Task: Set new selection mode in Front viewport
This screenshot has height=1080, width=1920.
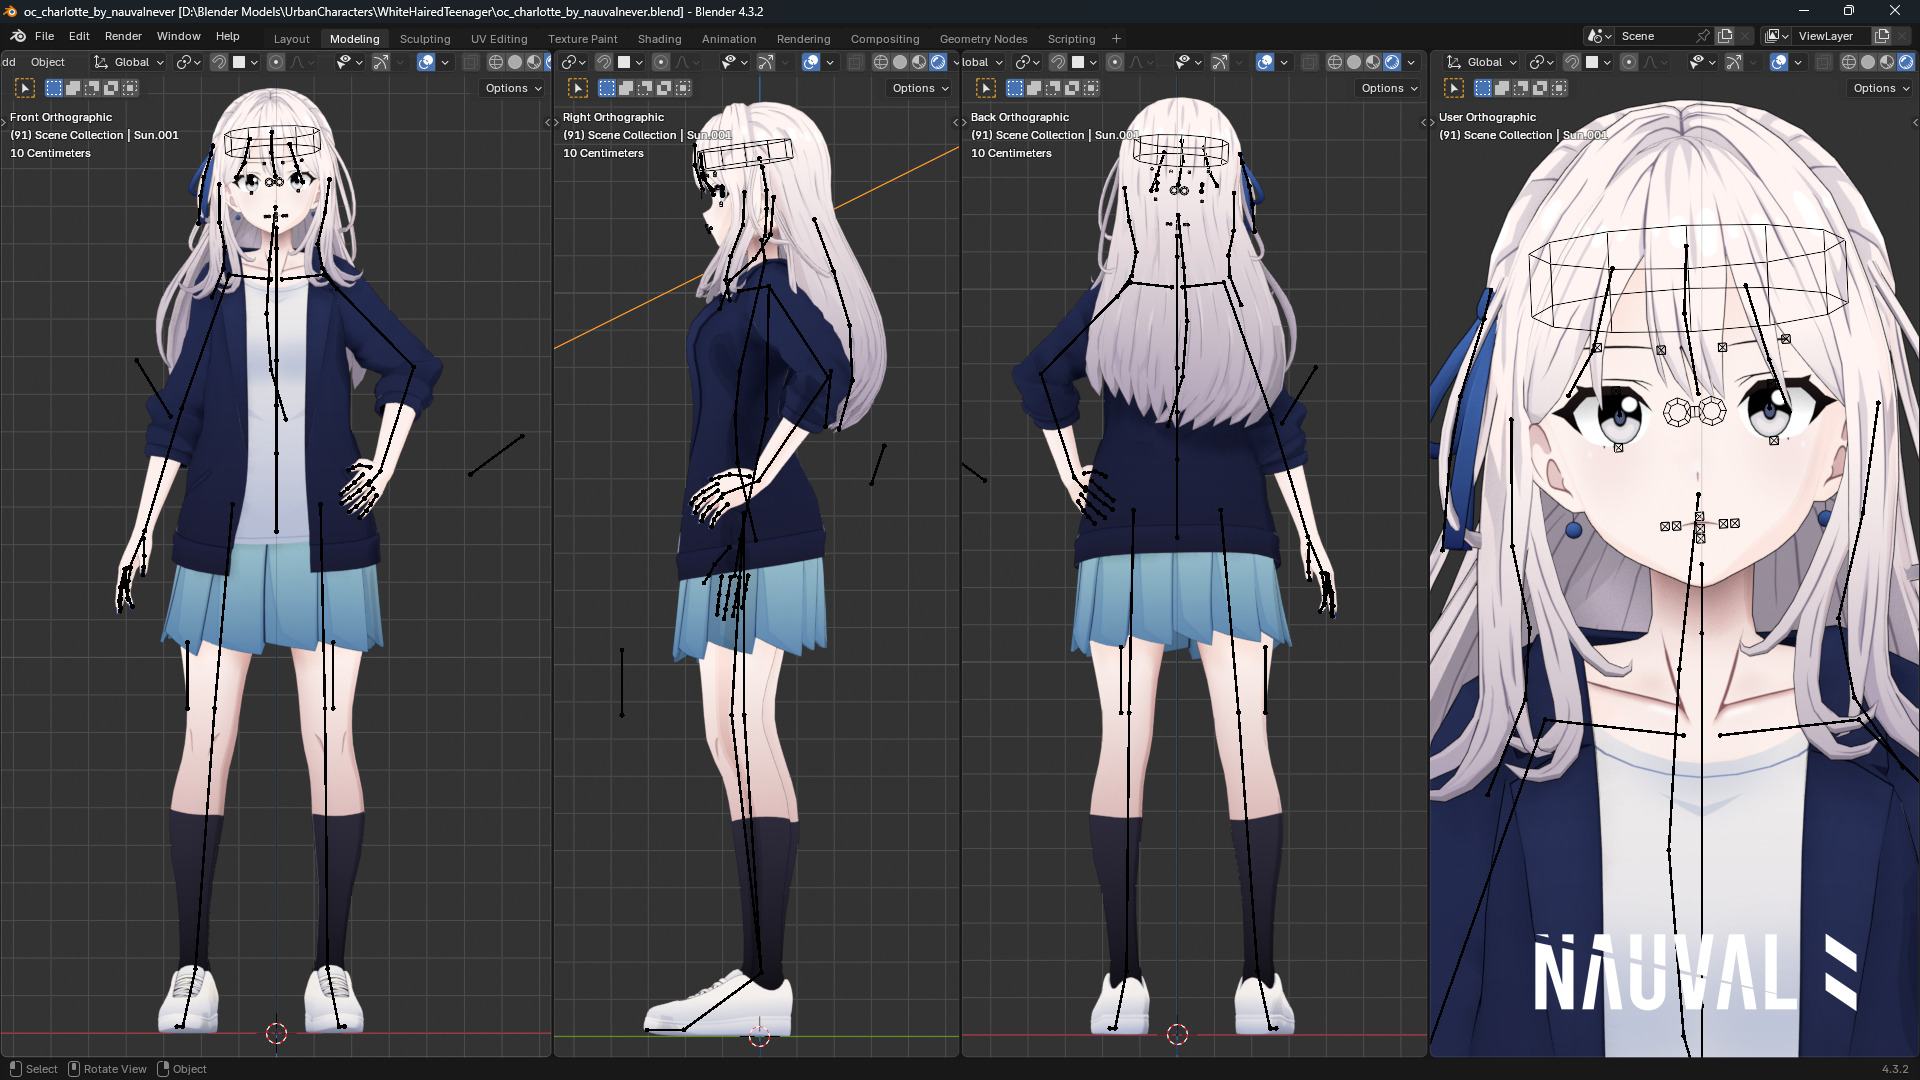Action: click(54, 88)
